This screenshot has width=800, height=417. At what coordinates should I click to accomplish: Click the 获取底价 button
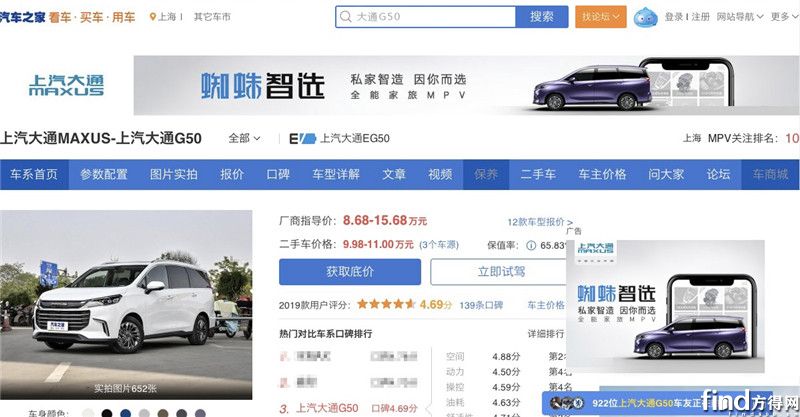(x=349, y=272)
